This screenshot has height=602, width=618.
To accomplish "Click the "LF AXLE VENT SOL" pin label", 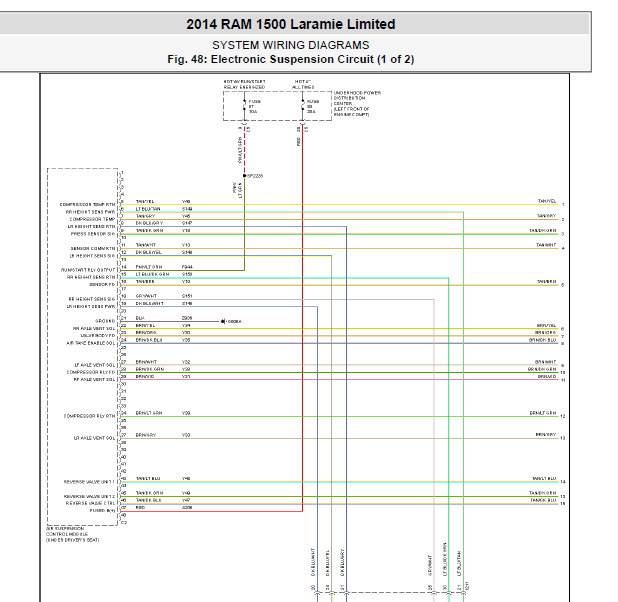I will [95, 365].
